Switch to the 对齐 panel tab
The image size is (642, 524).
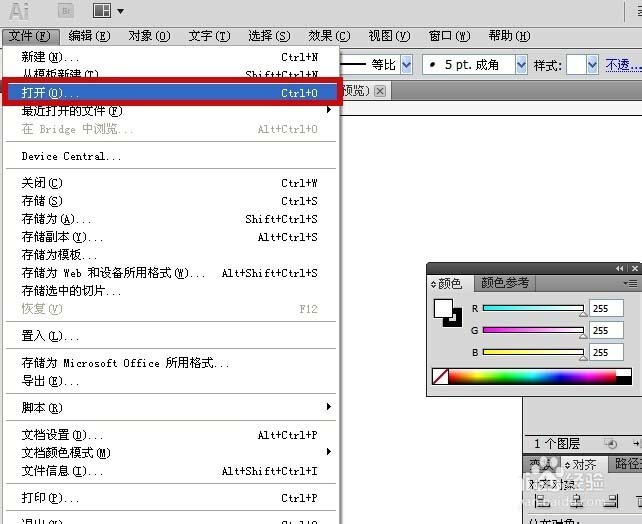pos(581,465)
